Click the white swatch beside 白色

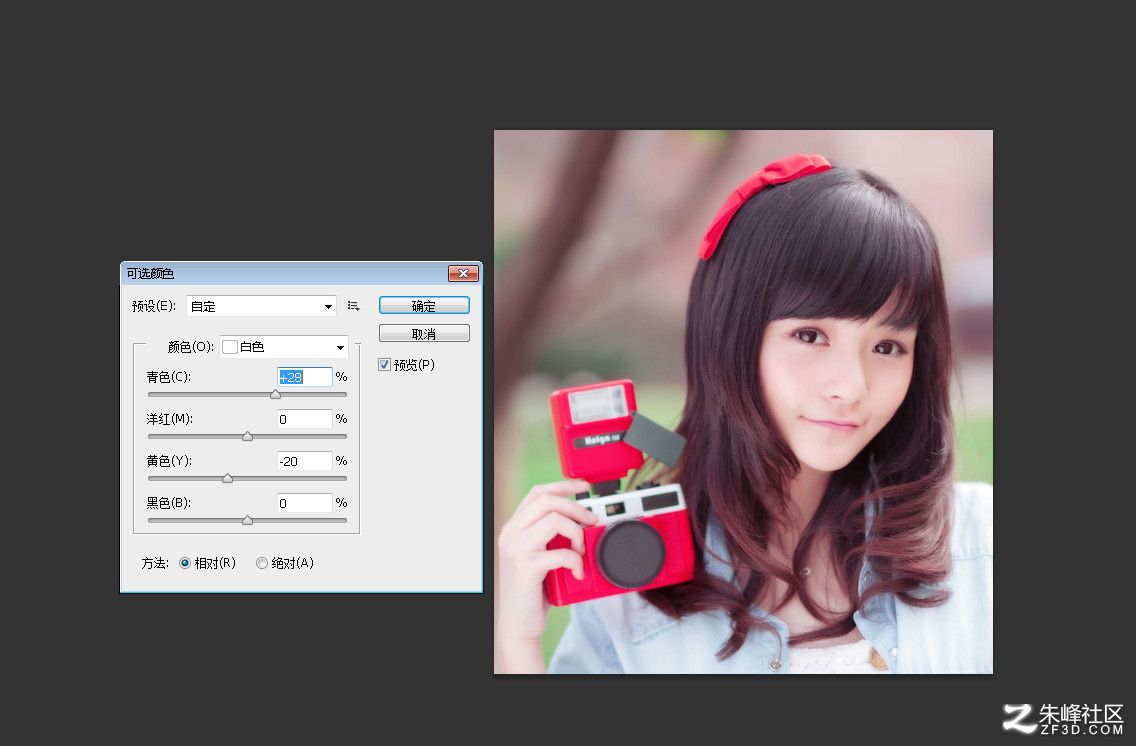230,347
